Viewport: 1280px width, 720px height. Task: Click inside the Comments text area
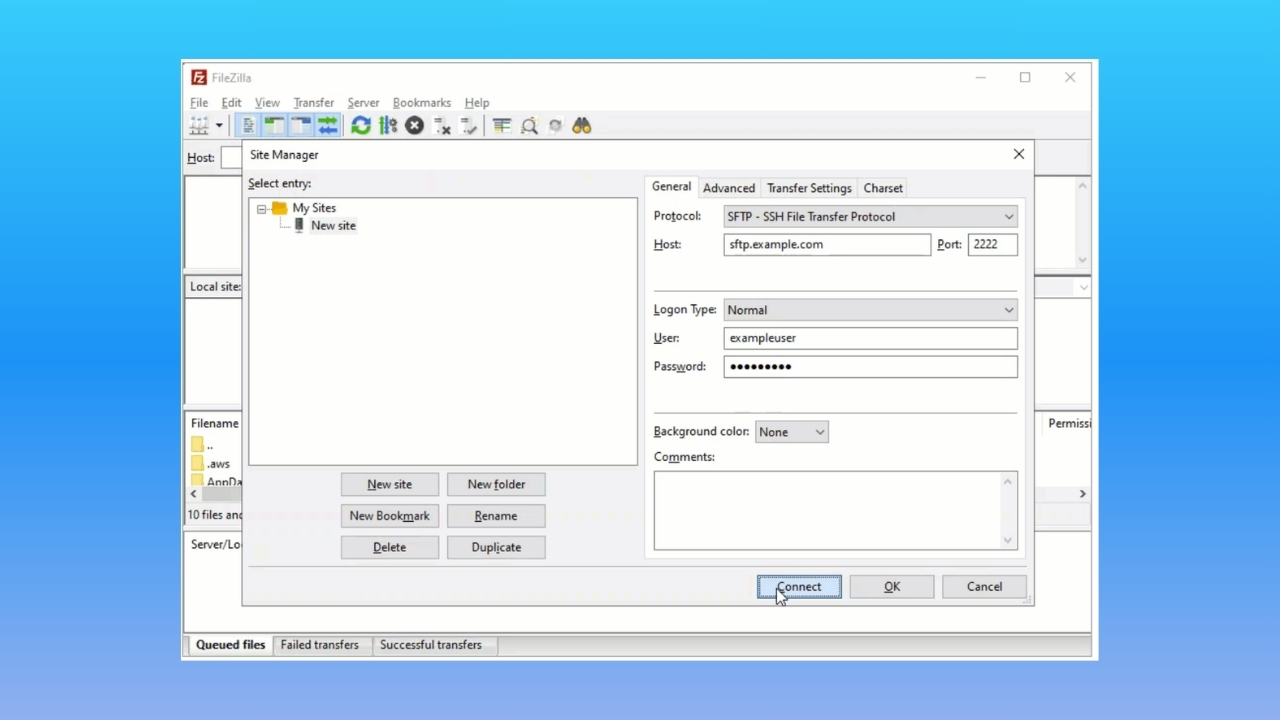click(x=827, y=510)
